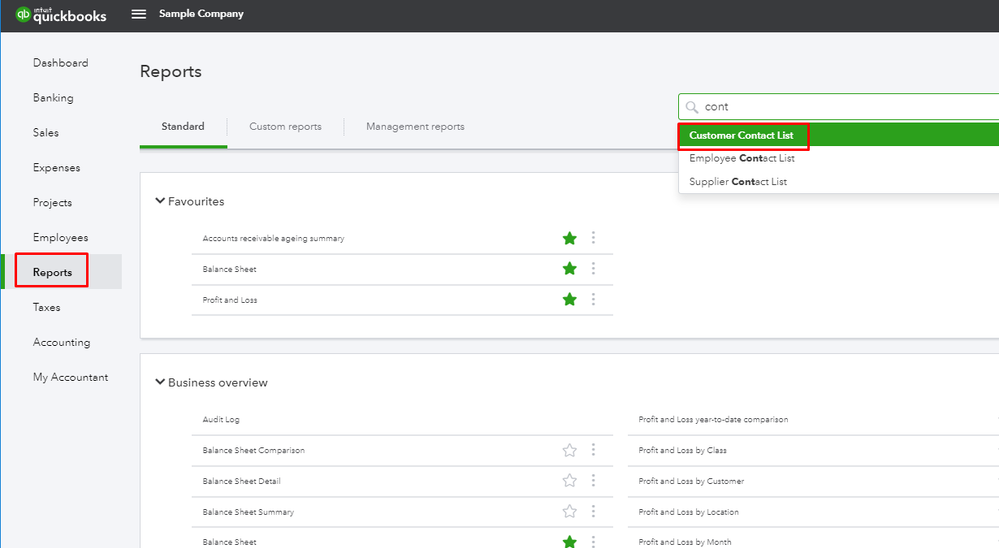Collapse the Favourites section
999x548 pixels.
click(x=160, y=201)
